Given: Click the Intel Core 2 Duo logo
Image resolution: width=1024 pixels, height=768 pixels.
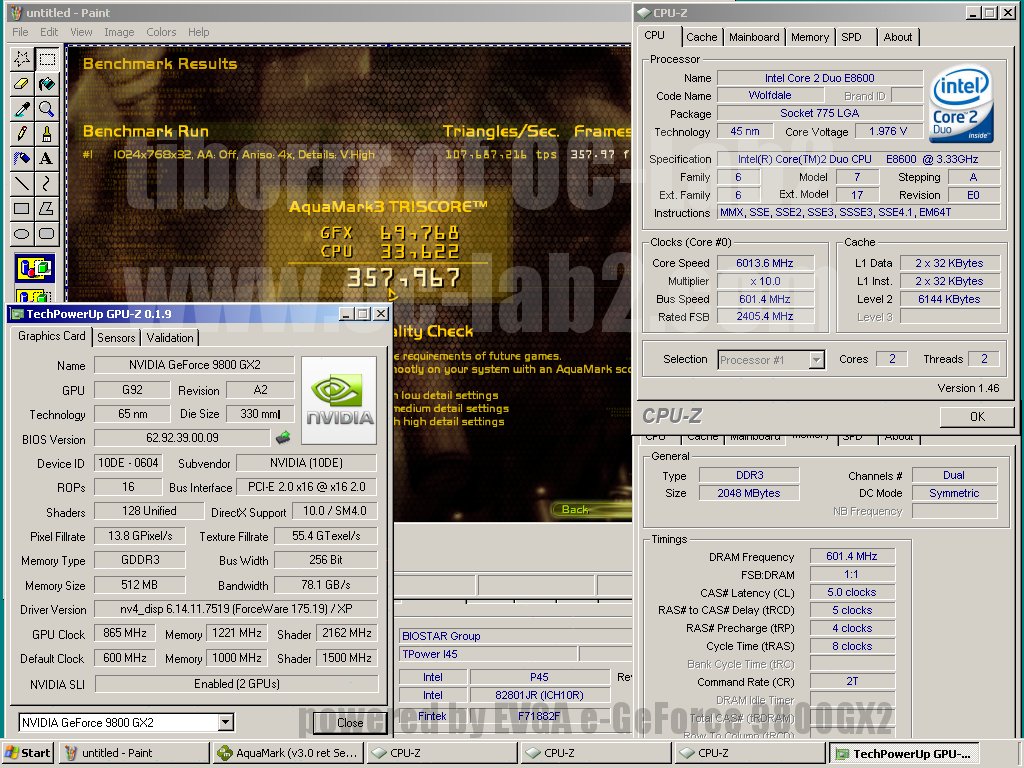Looking at the screenshot, I should pos(961,103).
